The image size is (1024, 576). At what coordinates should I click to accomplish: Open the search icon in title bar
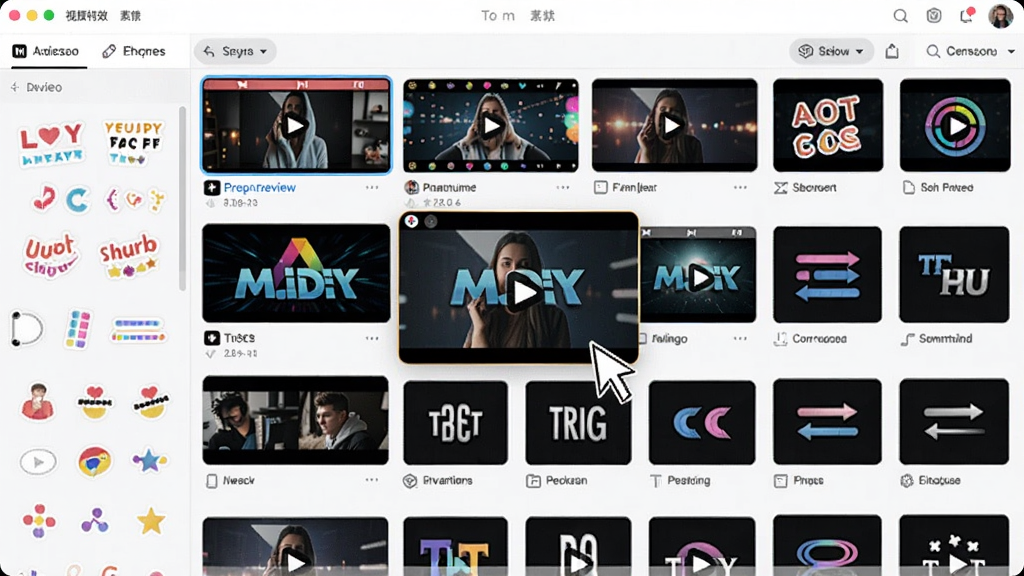coord(901,16)
